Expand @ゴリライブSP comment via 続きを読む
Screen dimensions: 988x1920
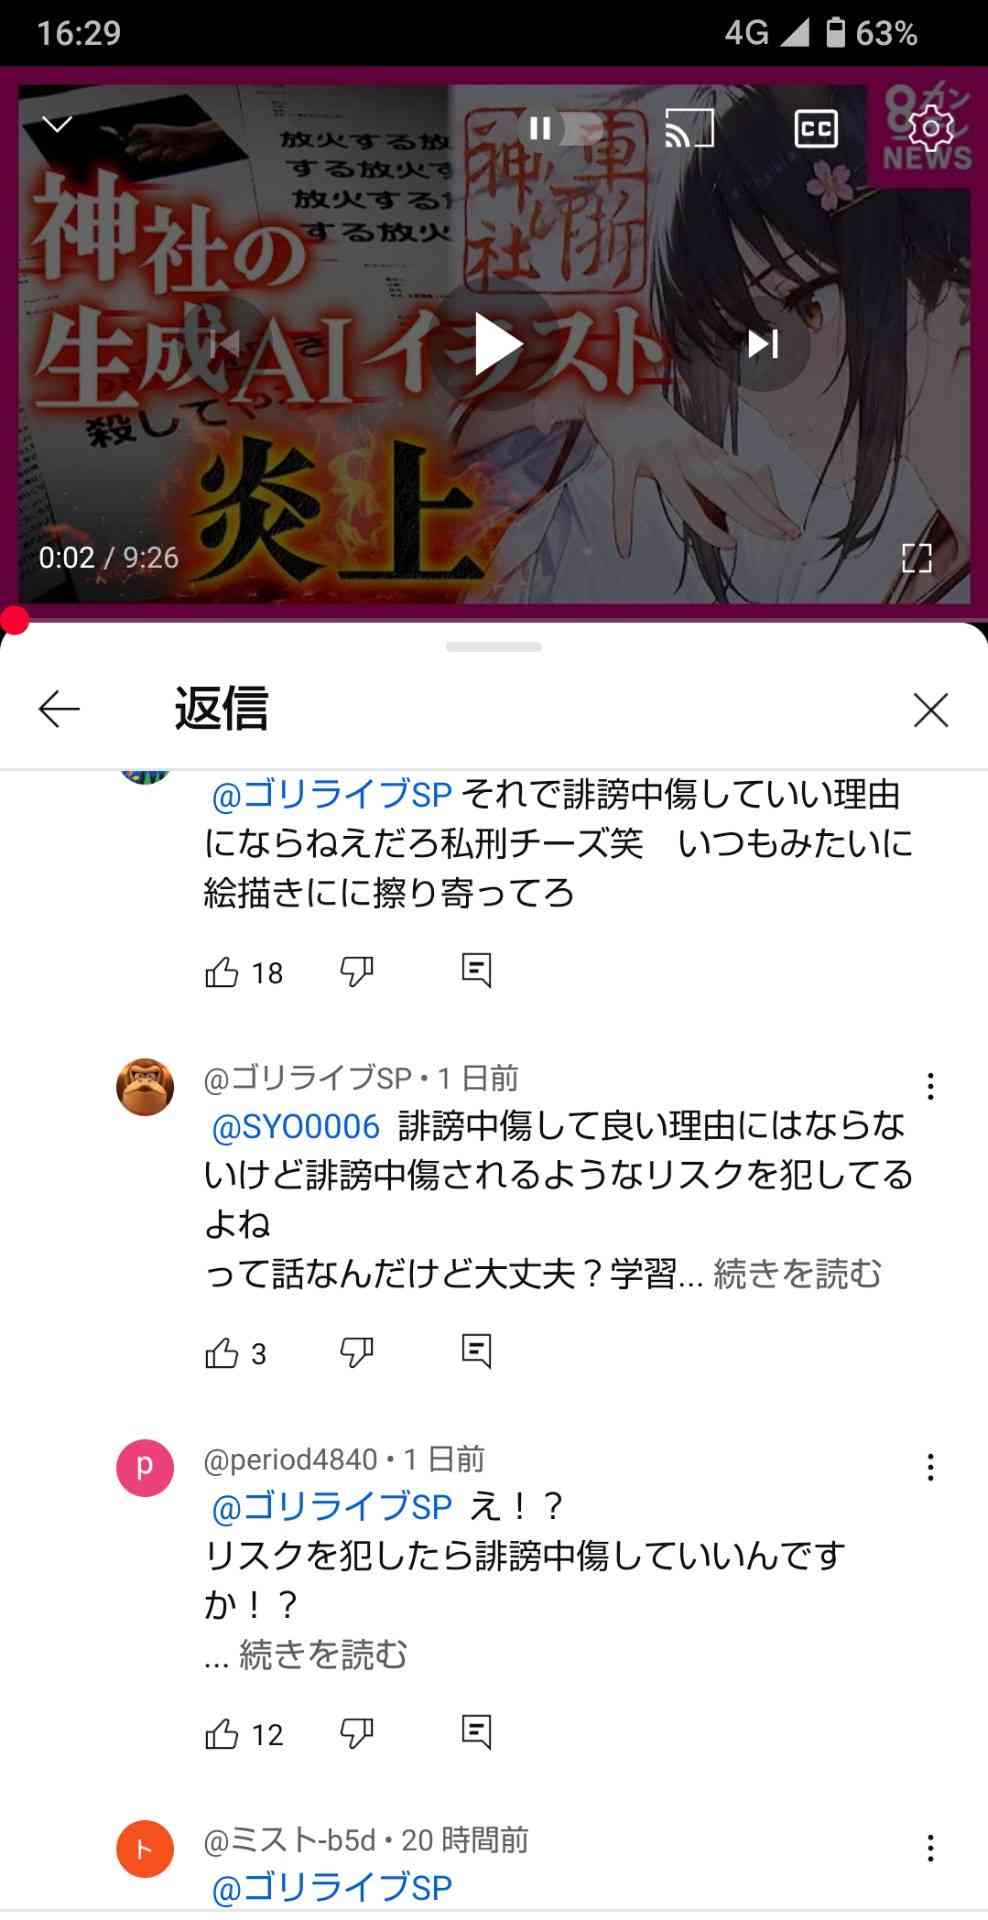tap(797, 1274)
